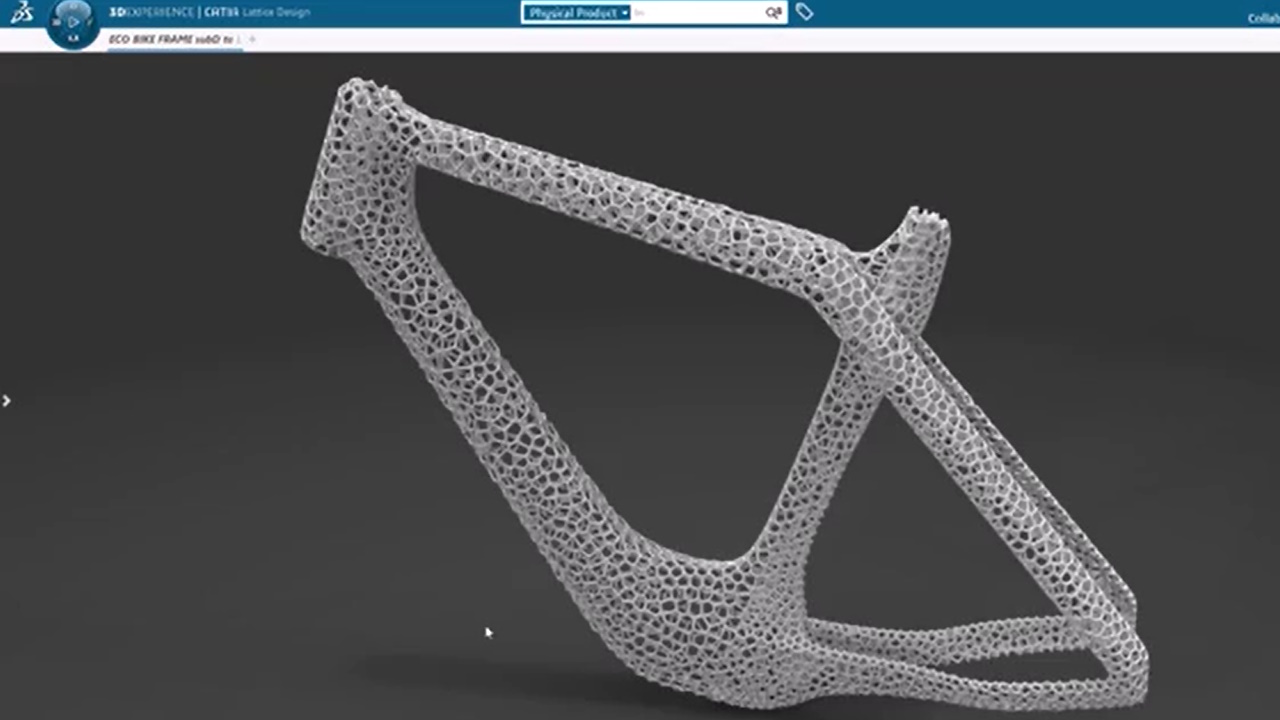The image size is (1280, 720).
Task: Select the compass north quadrant
Action: (73, 6)
